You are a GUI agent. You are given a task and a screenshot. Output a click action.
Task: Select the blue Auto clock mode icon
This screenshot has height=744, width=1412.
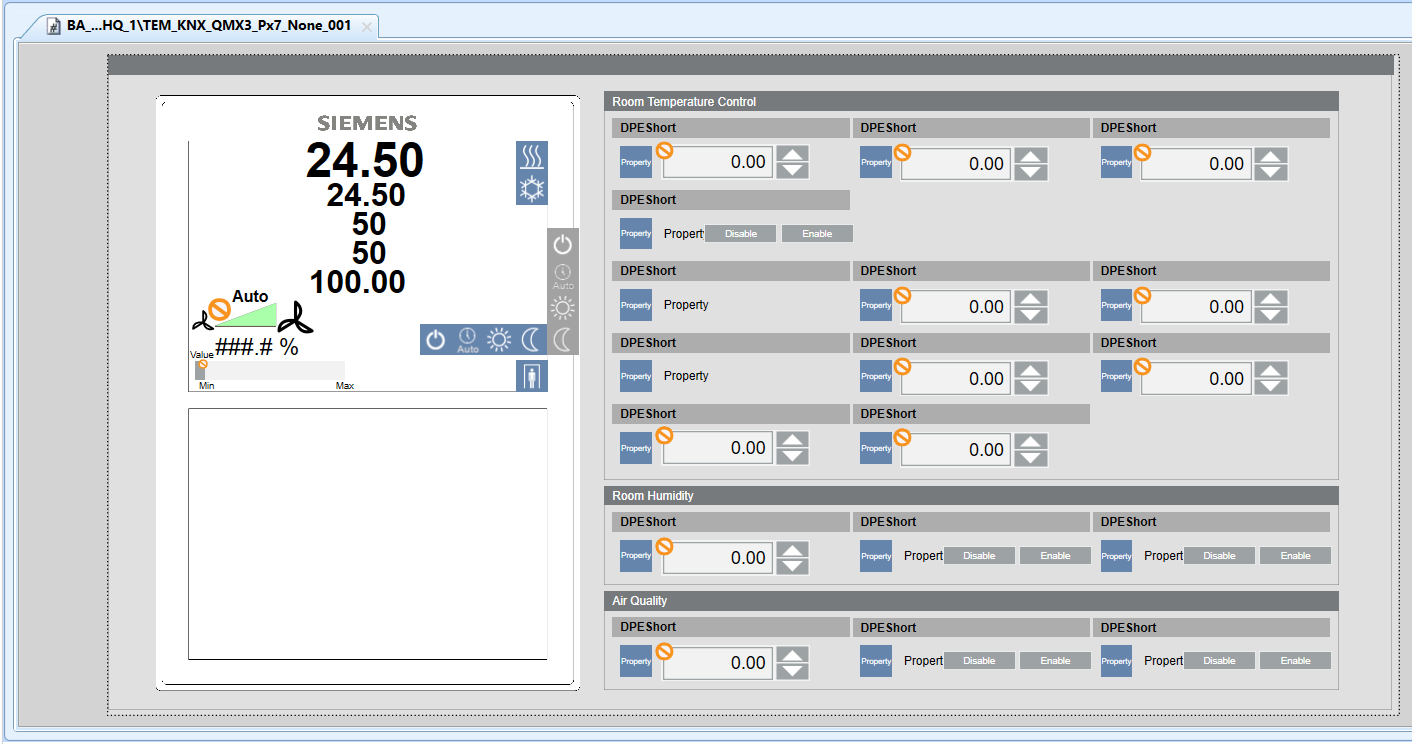(x=467, y=340)
